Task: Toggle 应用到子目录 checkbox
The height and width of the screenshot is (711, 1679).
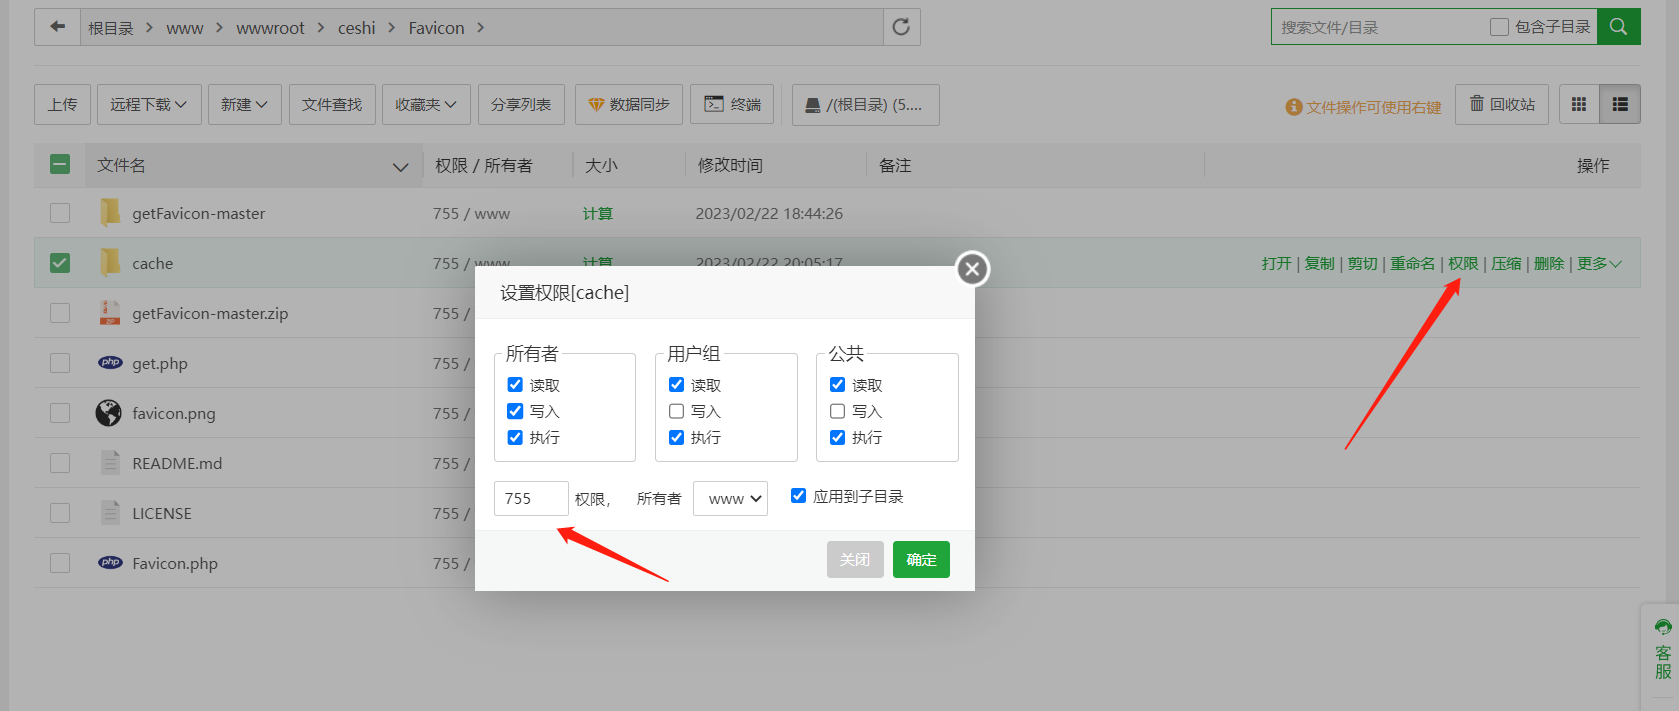Action: pos(798,496)
